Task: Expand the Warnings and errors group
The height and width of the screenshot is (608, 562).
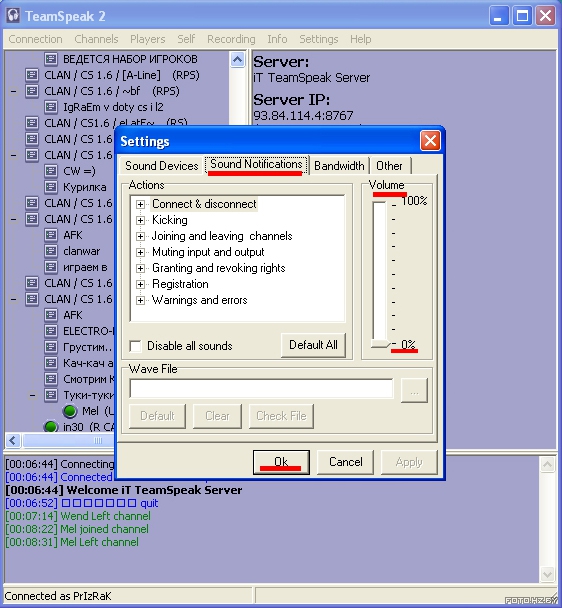Action: pos(140,300)
